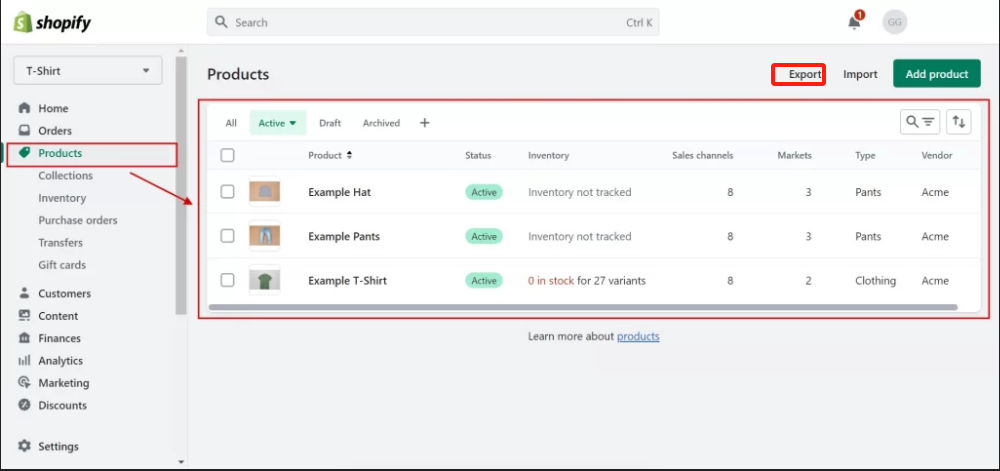Screen dimensions: 1000x471
Task: Click the Export button
Action: (x=805, y=74)
